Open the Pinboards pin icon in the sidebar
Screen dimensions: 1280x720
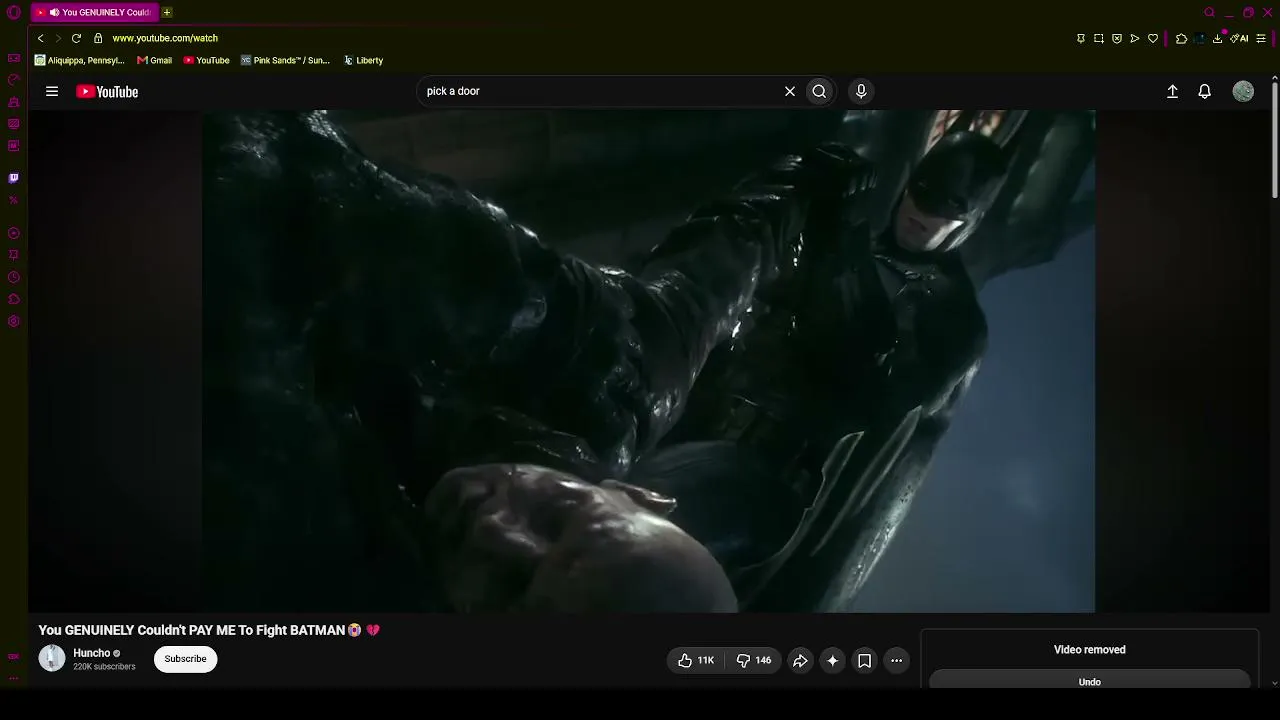(x=14, y=255)
